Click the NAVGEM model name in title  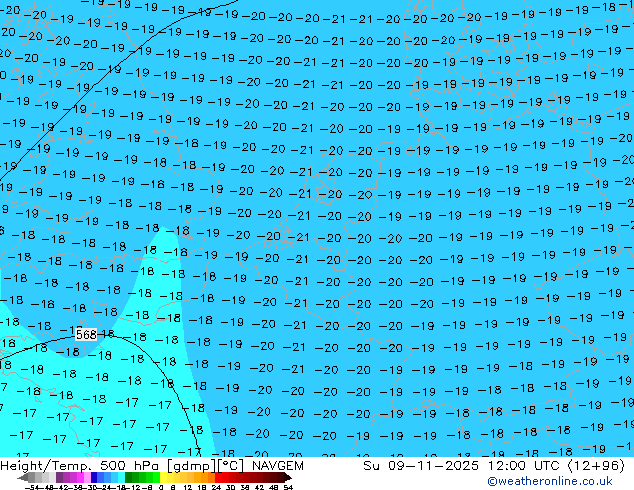pyautogui.click(x=278, y=466)
